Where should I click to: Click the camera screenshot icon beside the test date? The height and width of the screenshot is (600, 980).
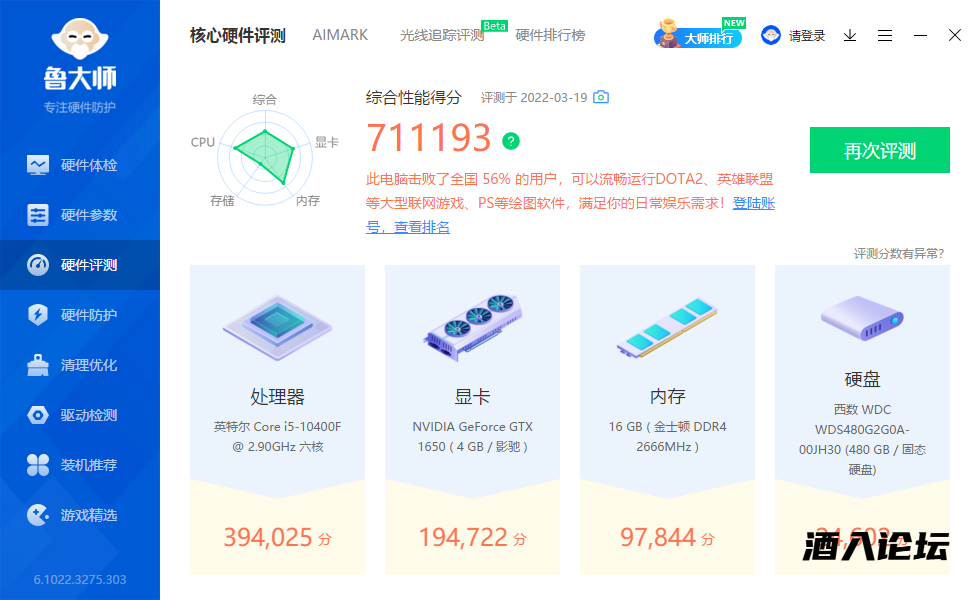point(600,98)
